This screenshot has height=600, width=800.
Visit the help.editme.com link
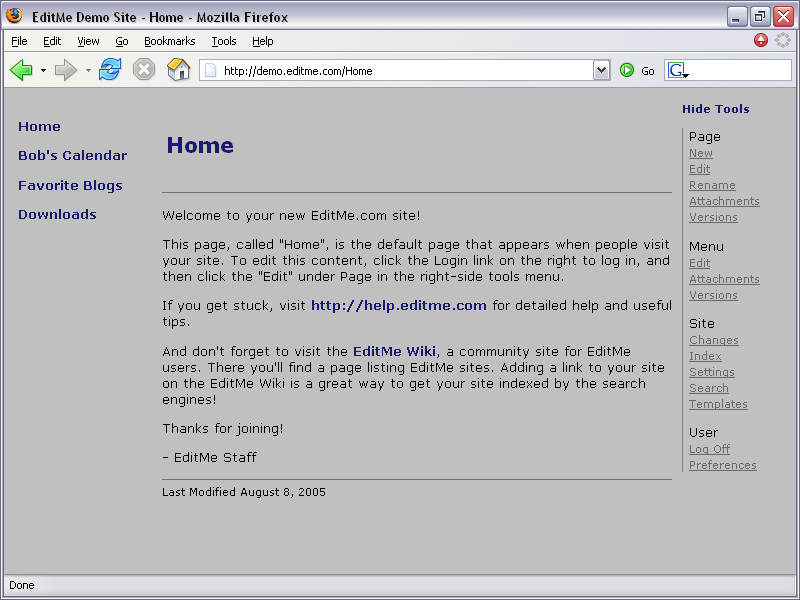coord(398,306)
